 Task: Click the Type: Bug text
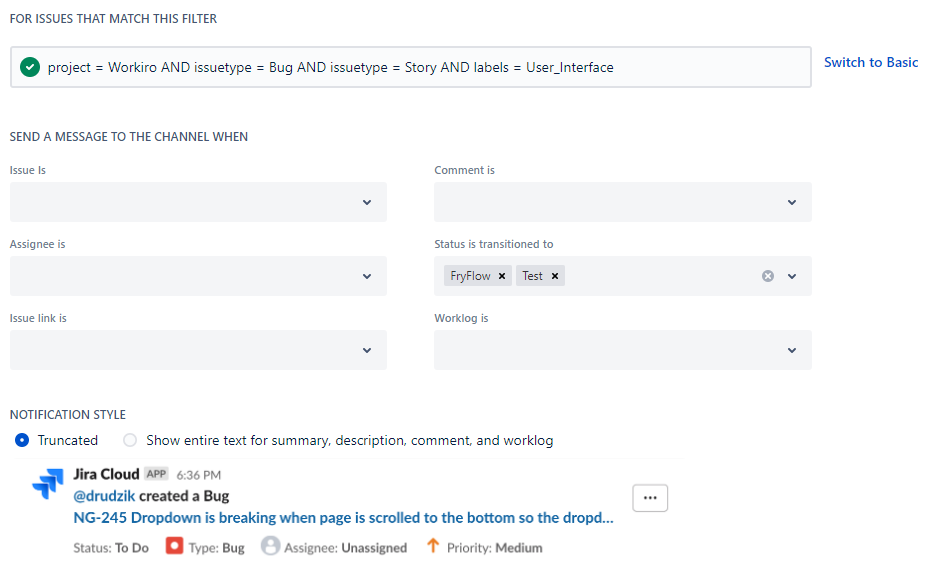(217, 548)
